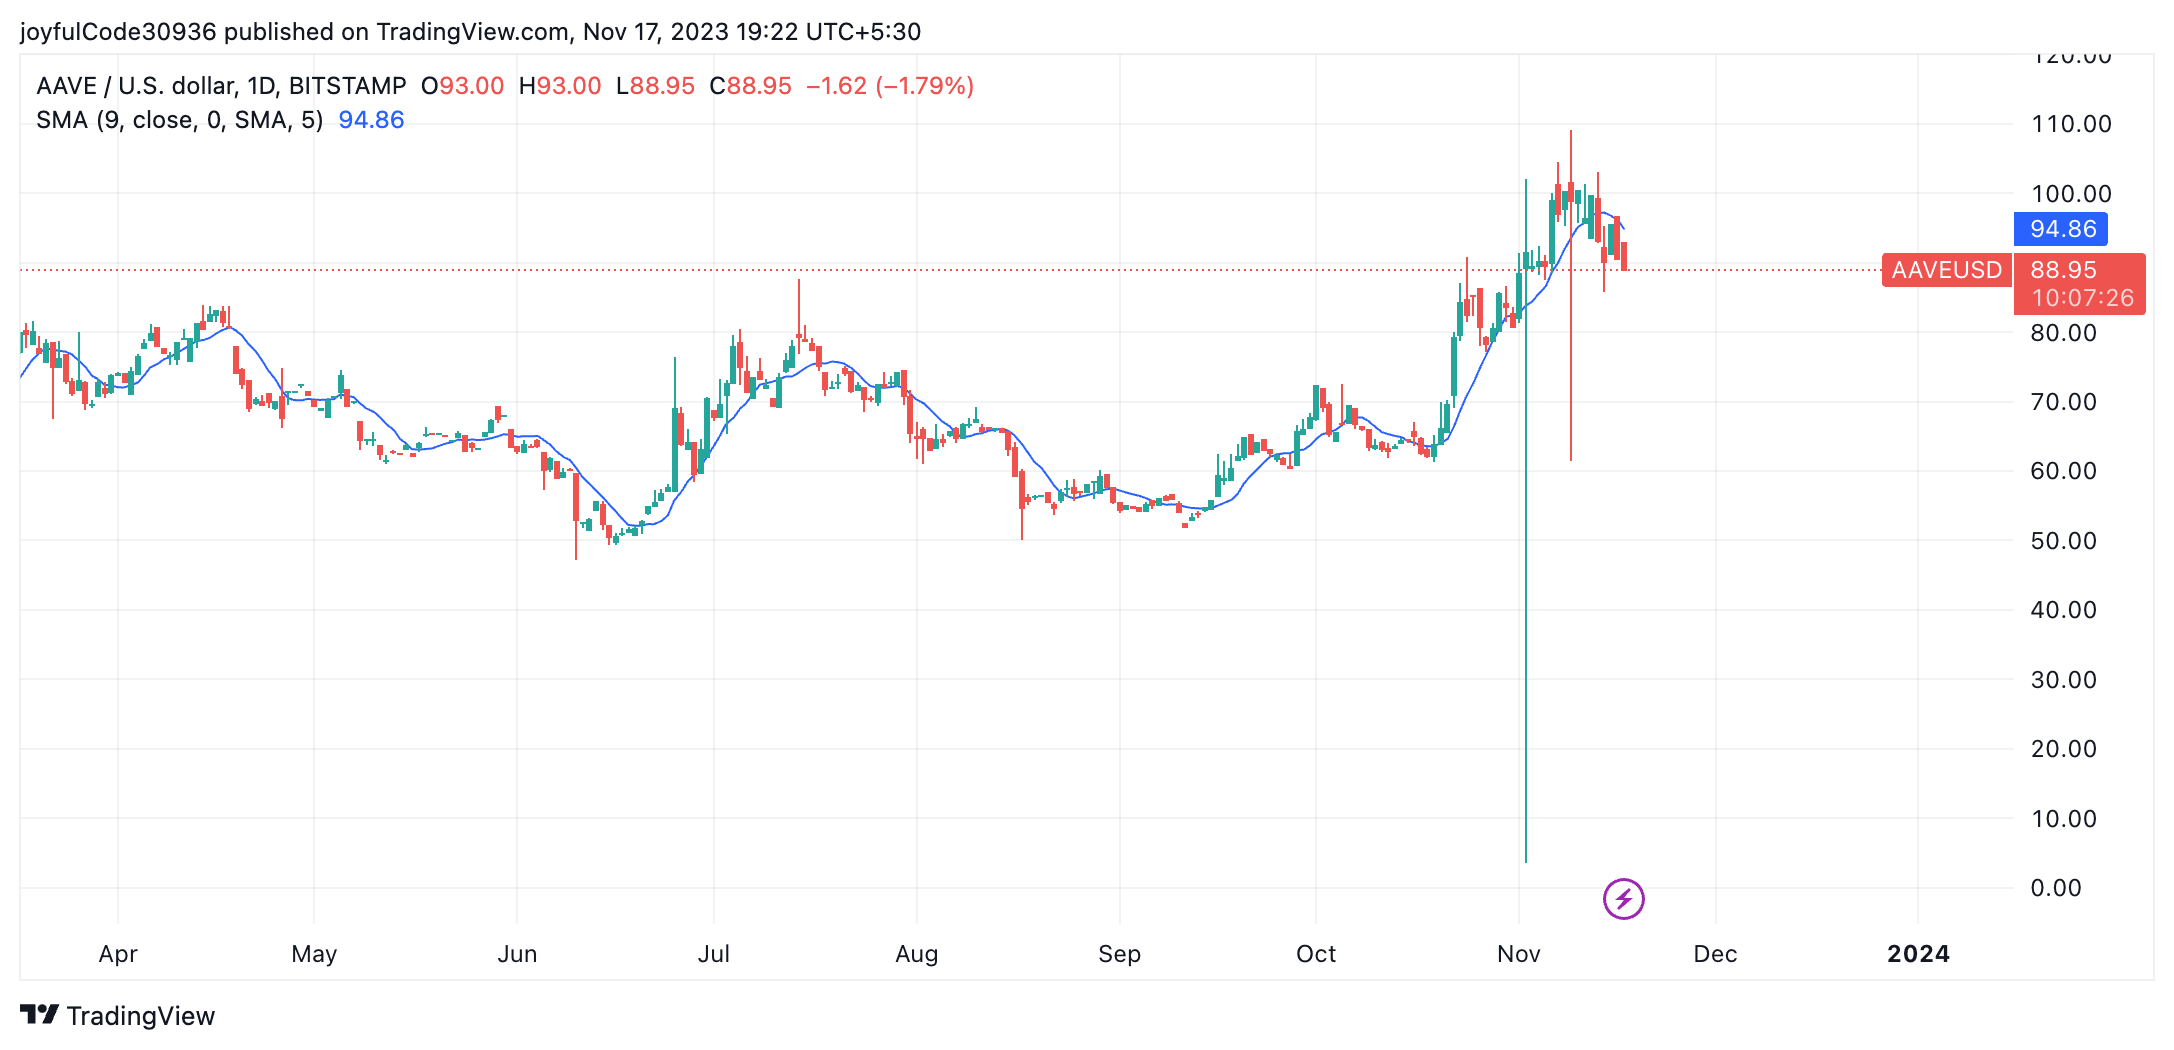Screen dimensions: 2174x1050
Task: Click the Sep label on time axis
Action: click(1119, 954)
